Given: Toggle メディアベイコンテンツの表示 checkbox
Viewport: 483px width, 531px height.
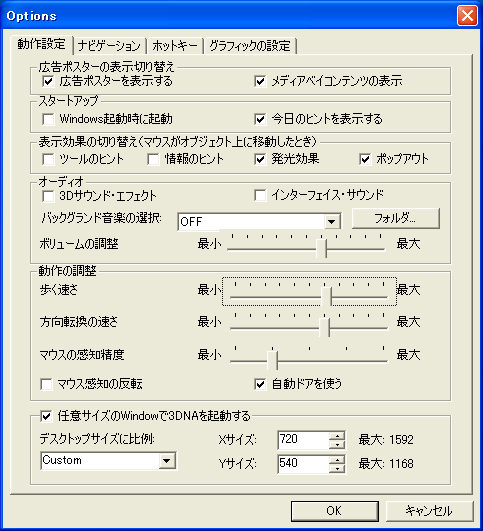Looking at the screenshot, I should click(x=260, y=81).
